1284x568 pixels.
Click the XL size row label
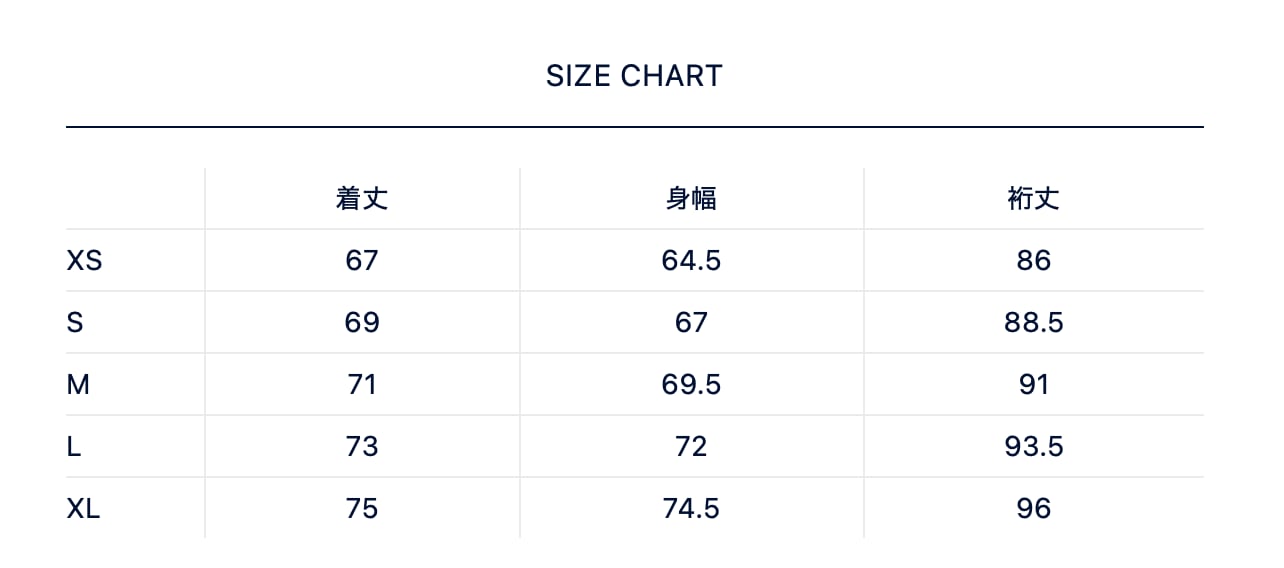(84, 509)
